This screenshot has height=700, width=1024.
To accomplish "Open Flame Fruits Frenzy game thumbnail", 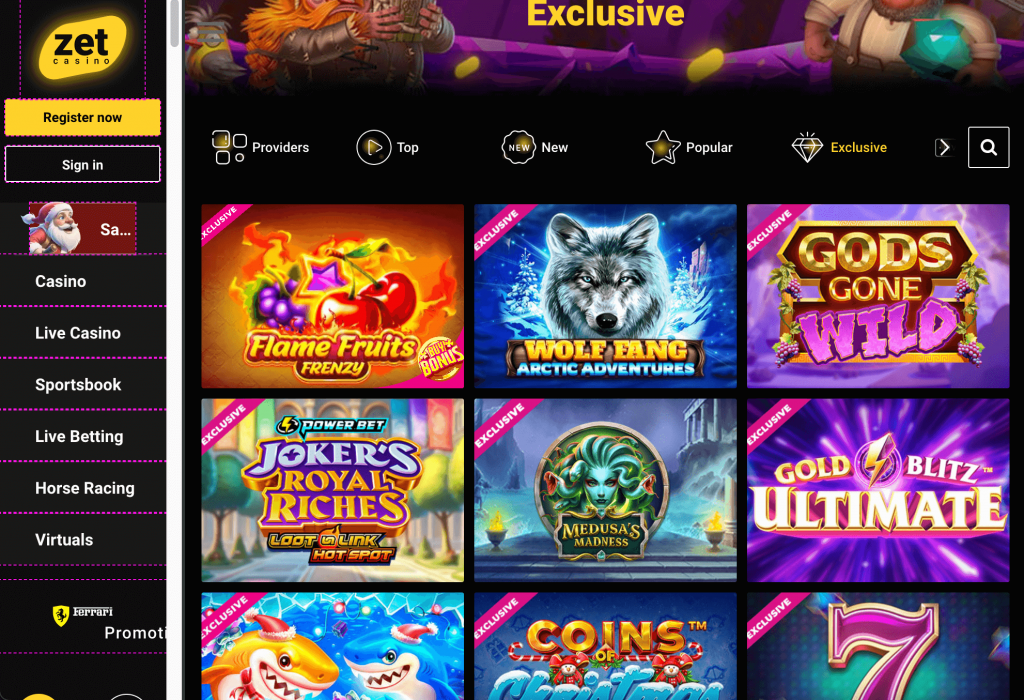I will (x=332, y=296).
